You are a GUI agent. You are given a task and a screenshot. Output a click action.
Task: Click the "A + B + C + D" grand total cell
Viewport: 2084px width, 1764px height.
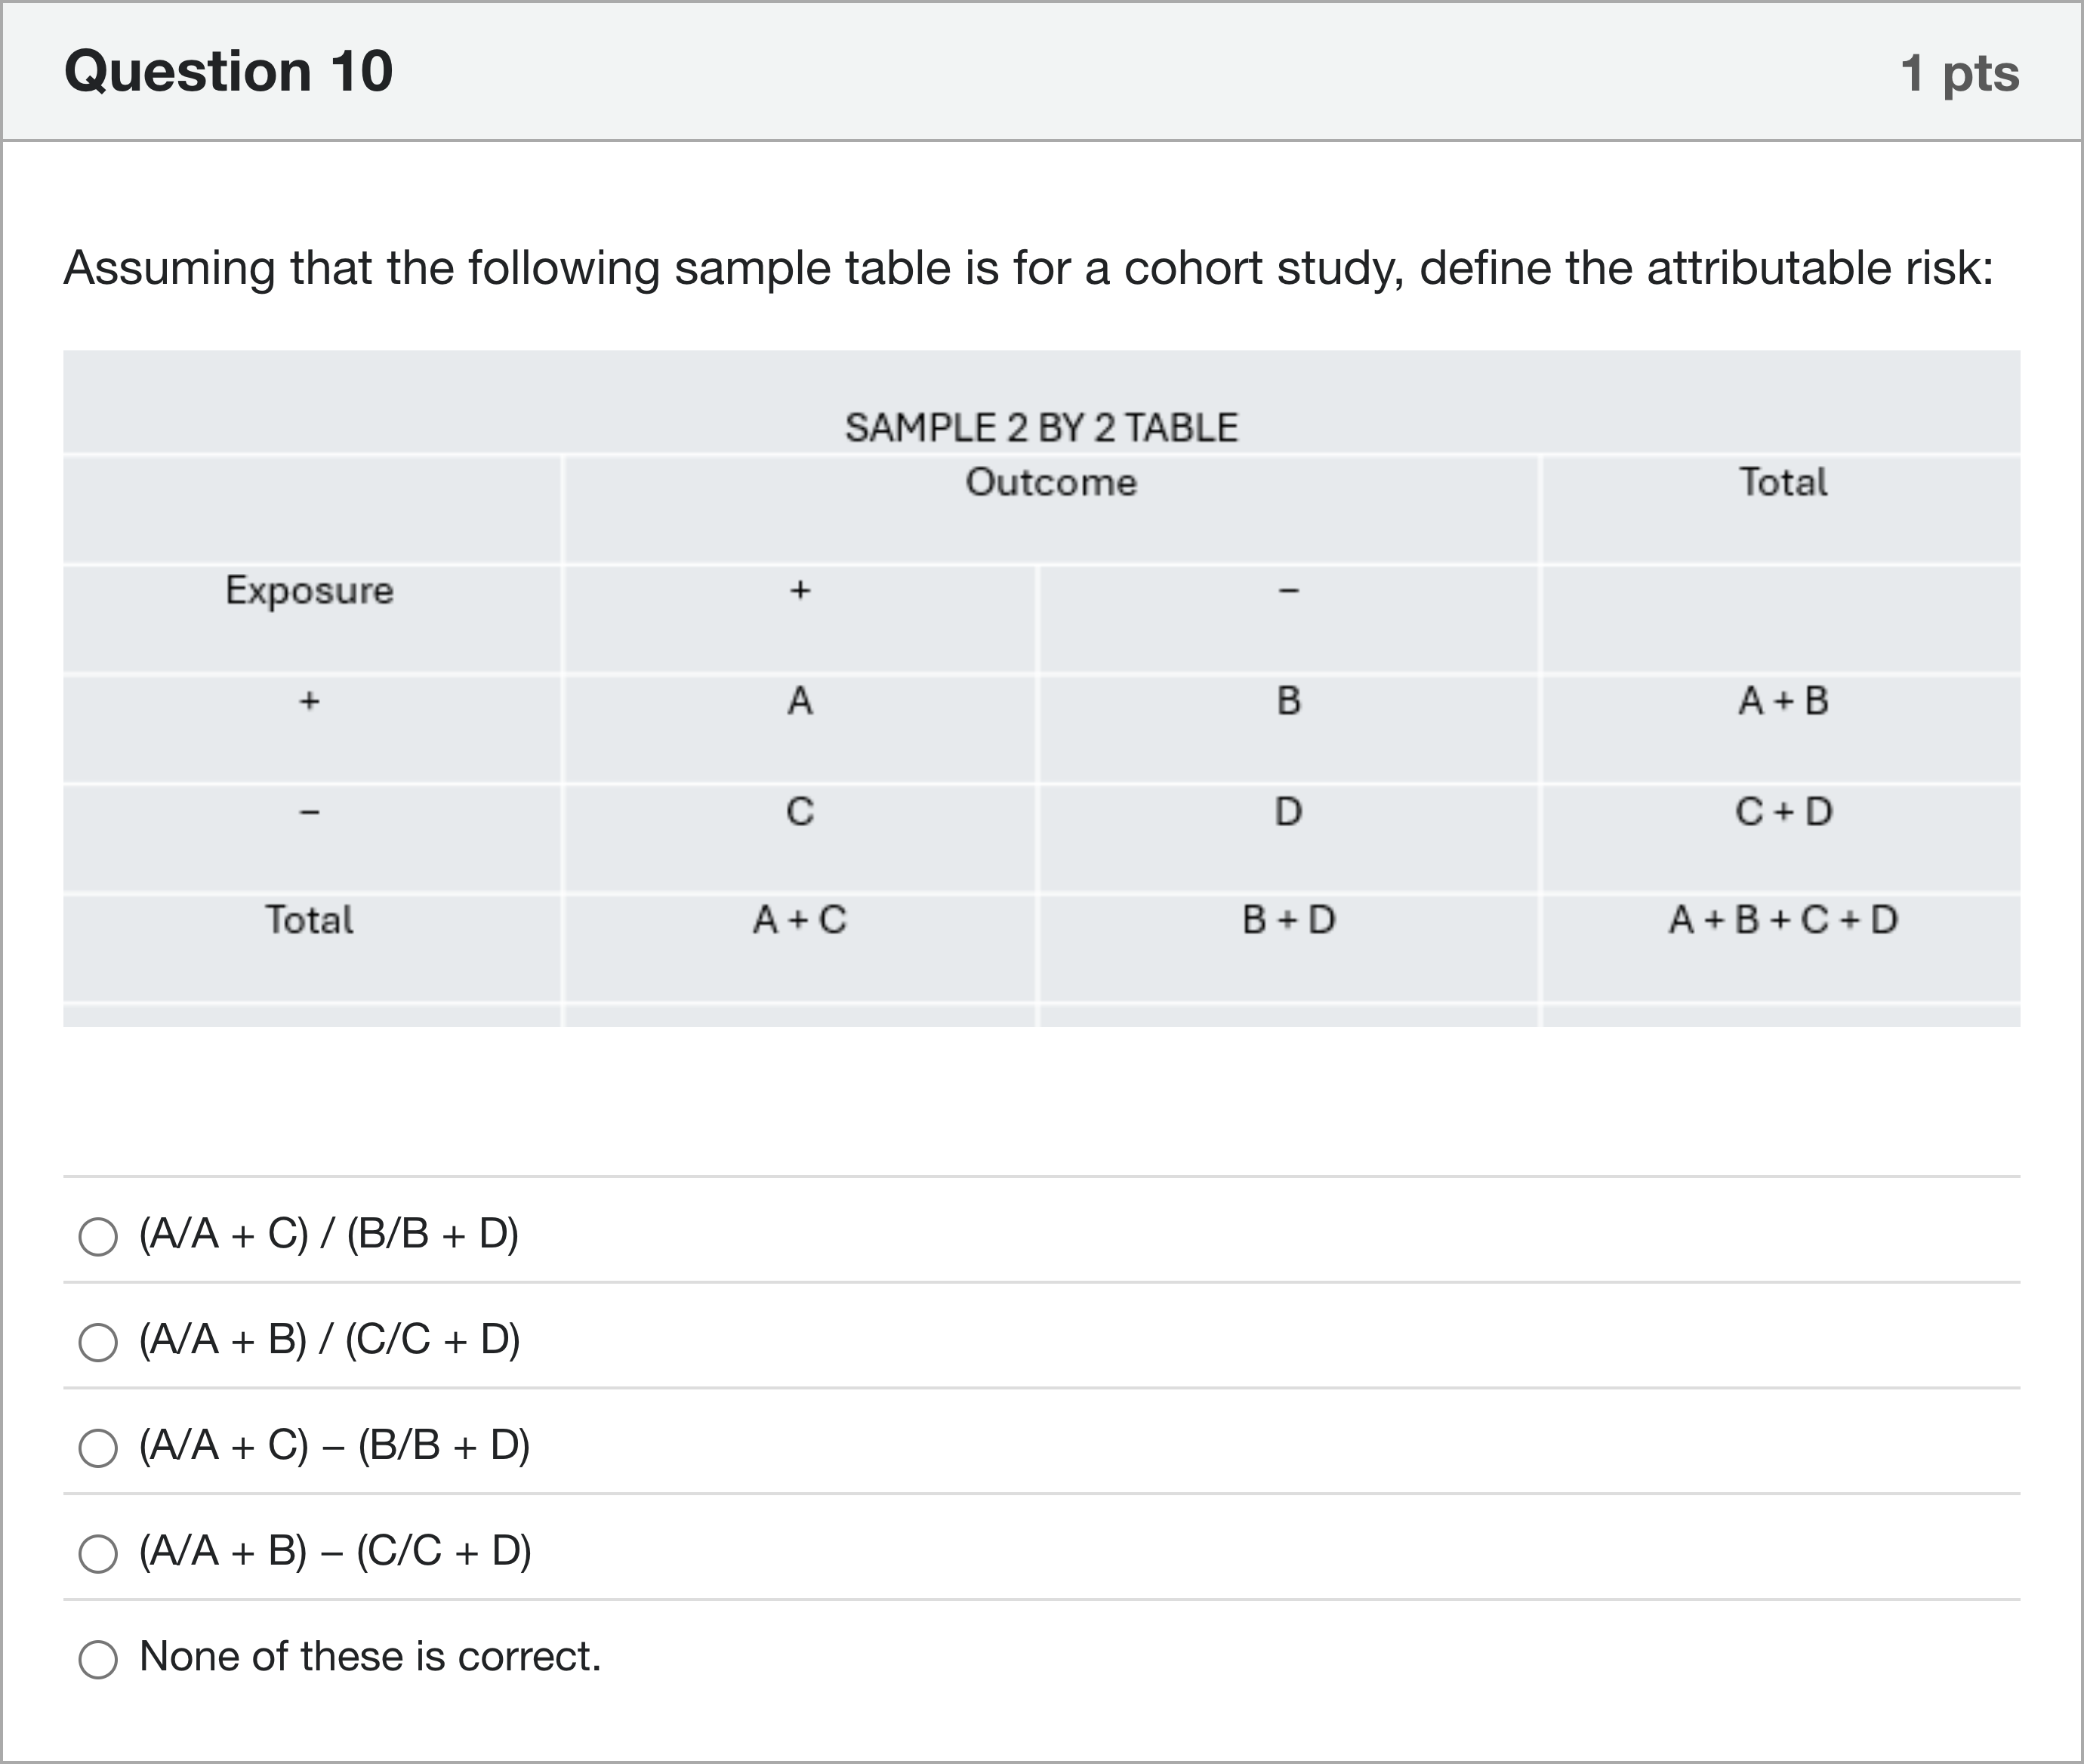tap(1783, 920)
